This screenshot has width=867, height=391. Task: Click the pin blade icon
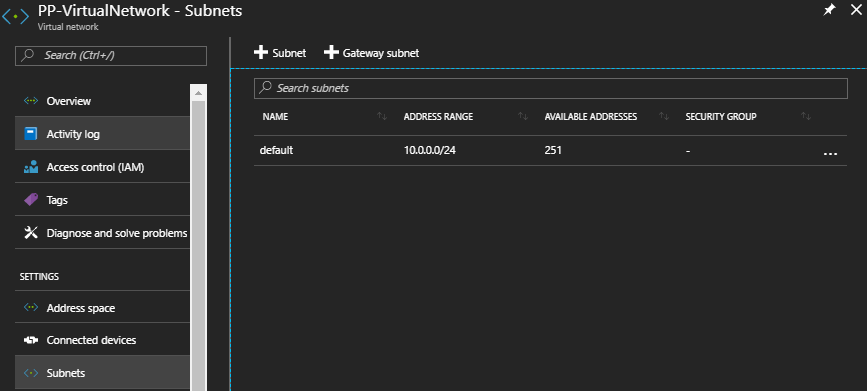pos(829,10)
